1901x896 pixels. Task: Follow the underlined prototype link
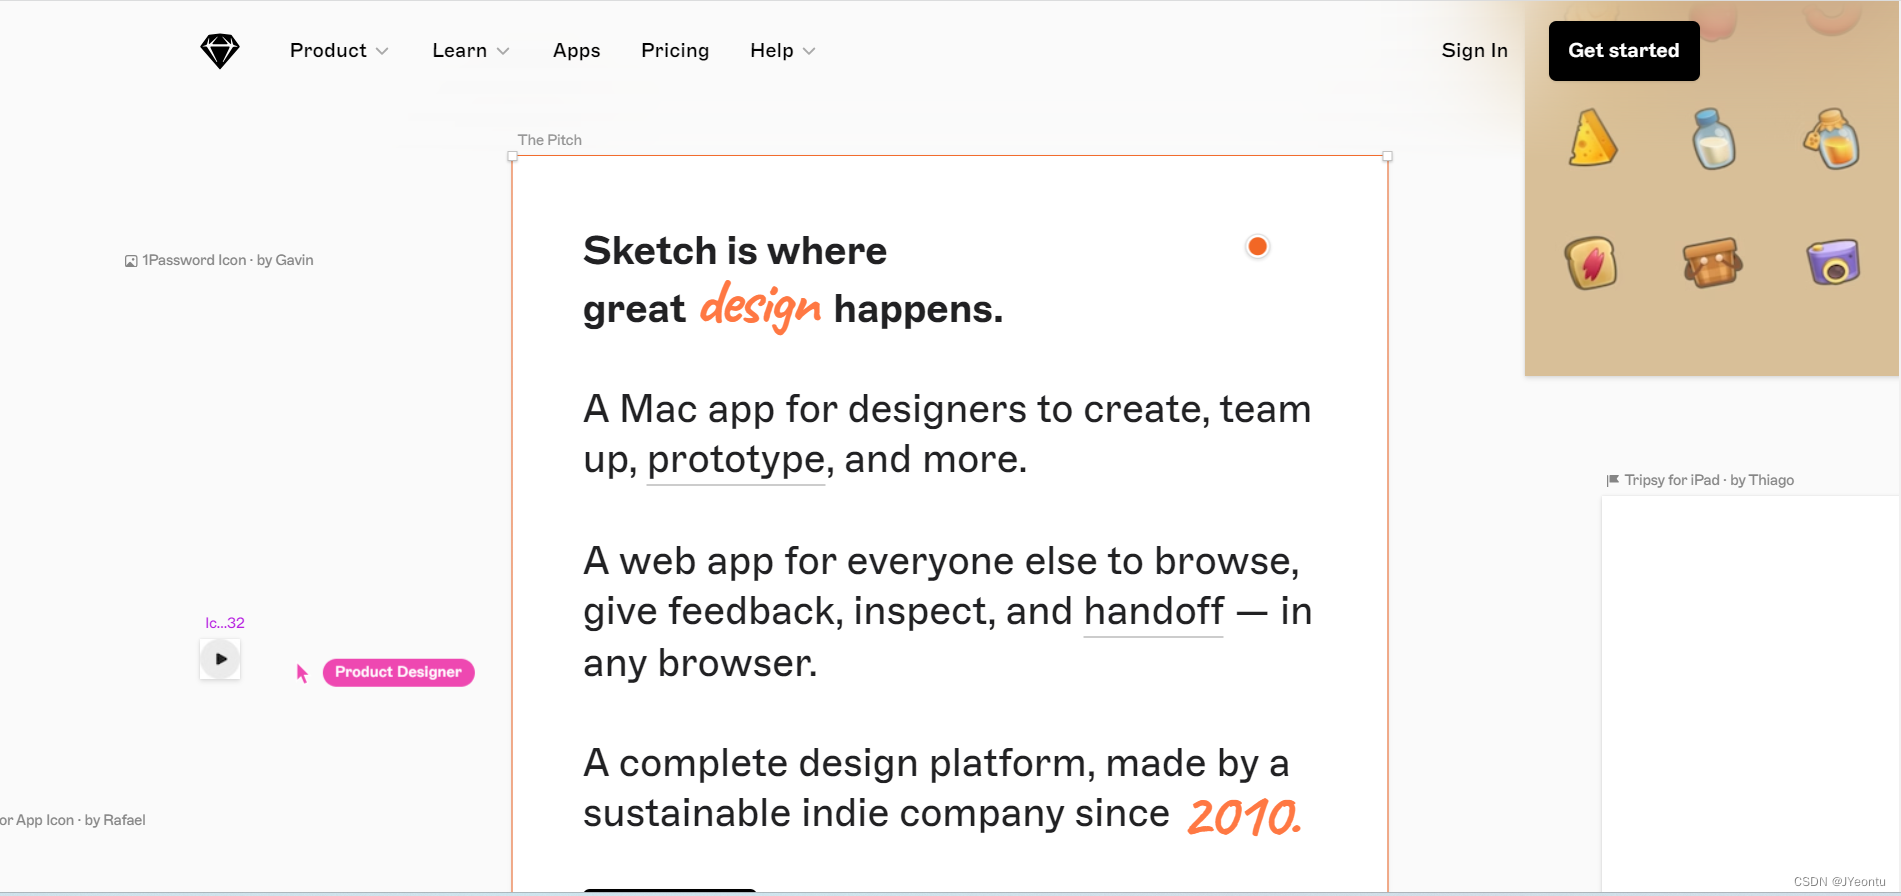point(736,460)
